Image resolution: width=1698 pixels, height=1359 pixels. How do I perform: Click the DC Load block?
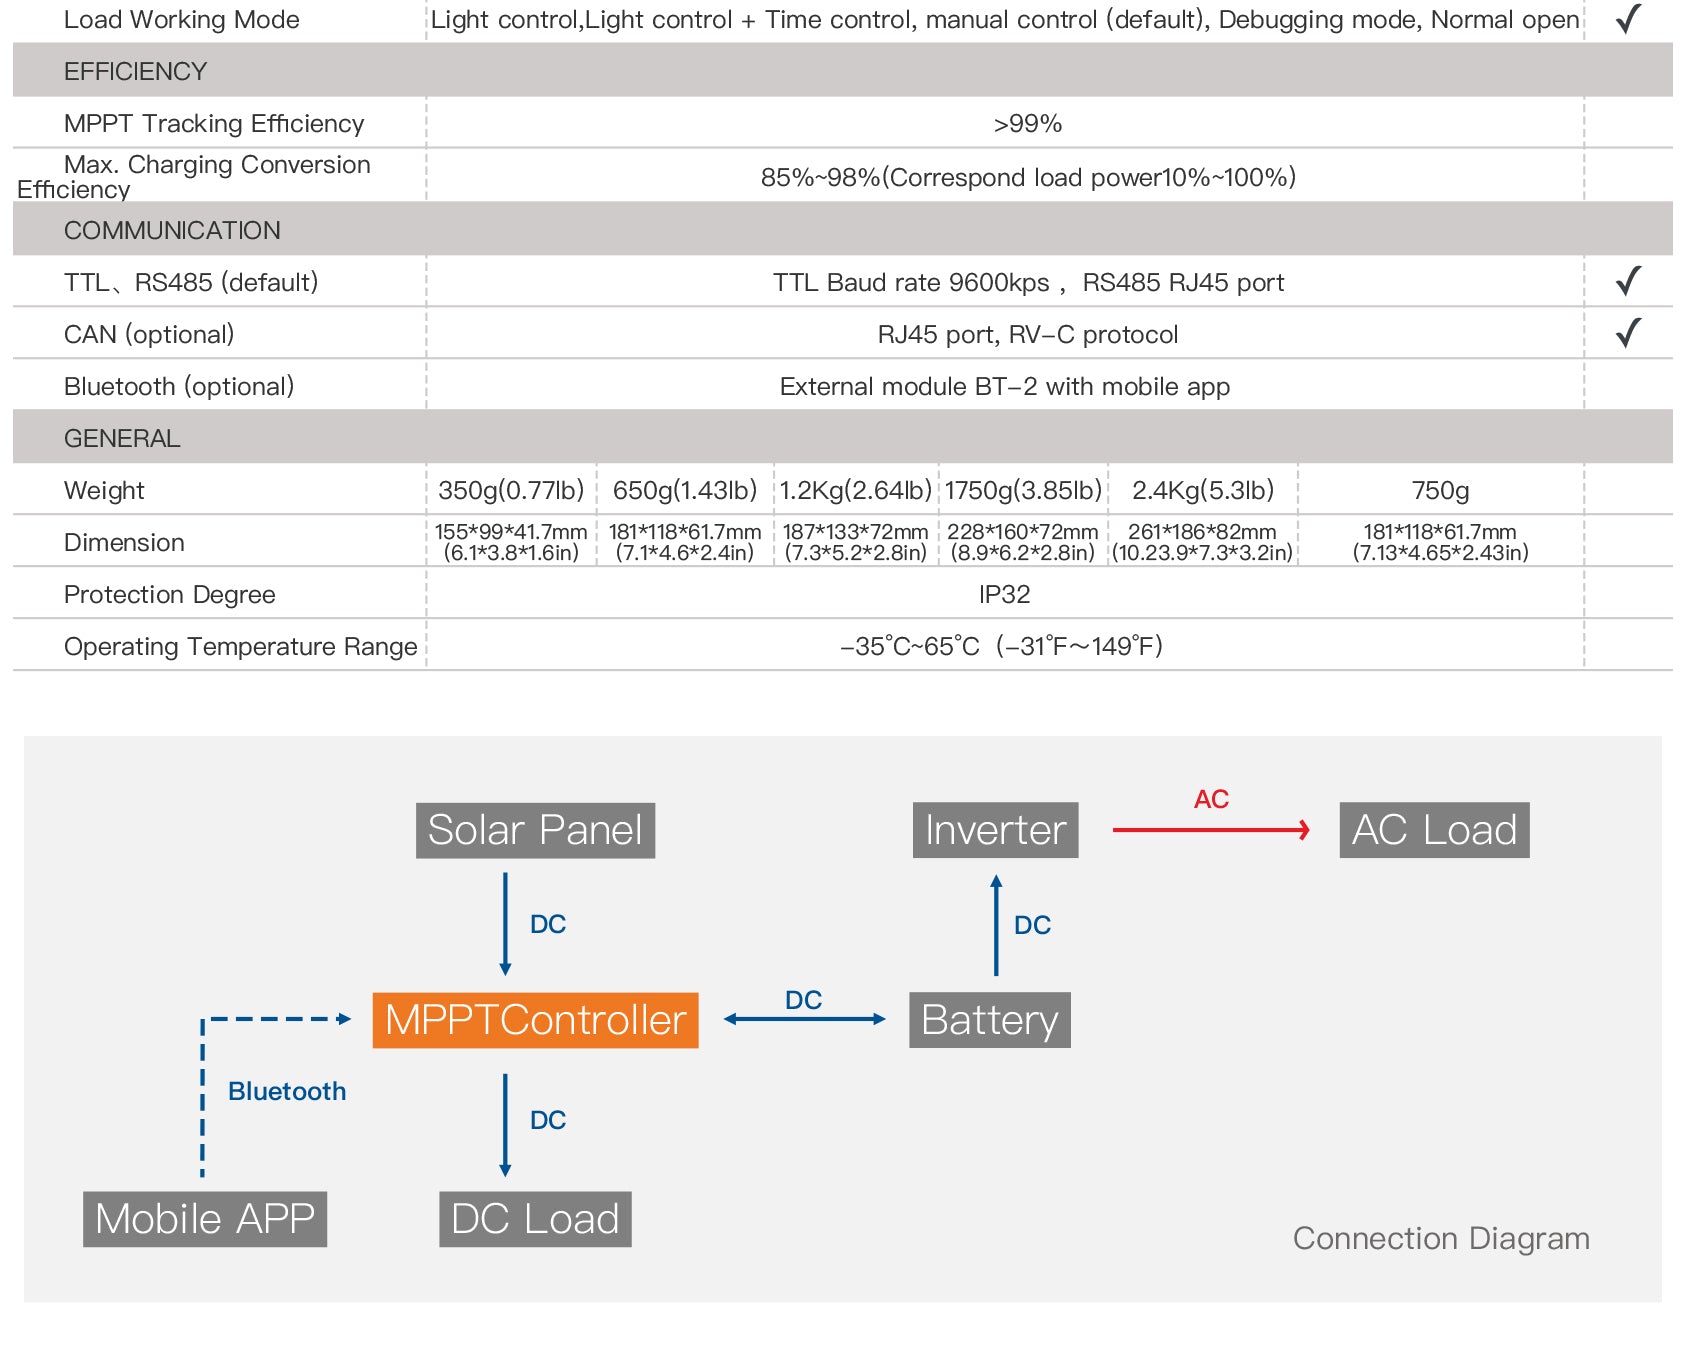pos(535,1219)
